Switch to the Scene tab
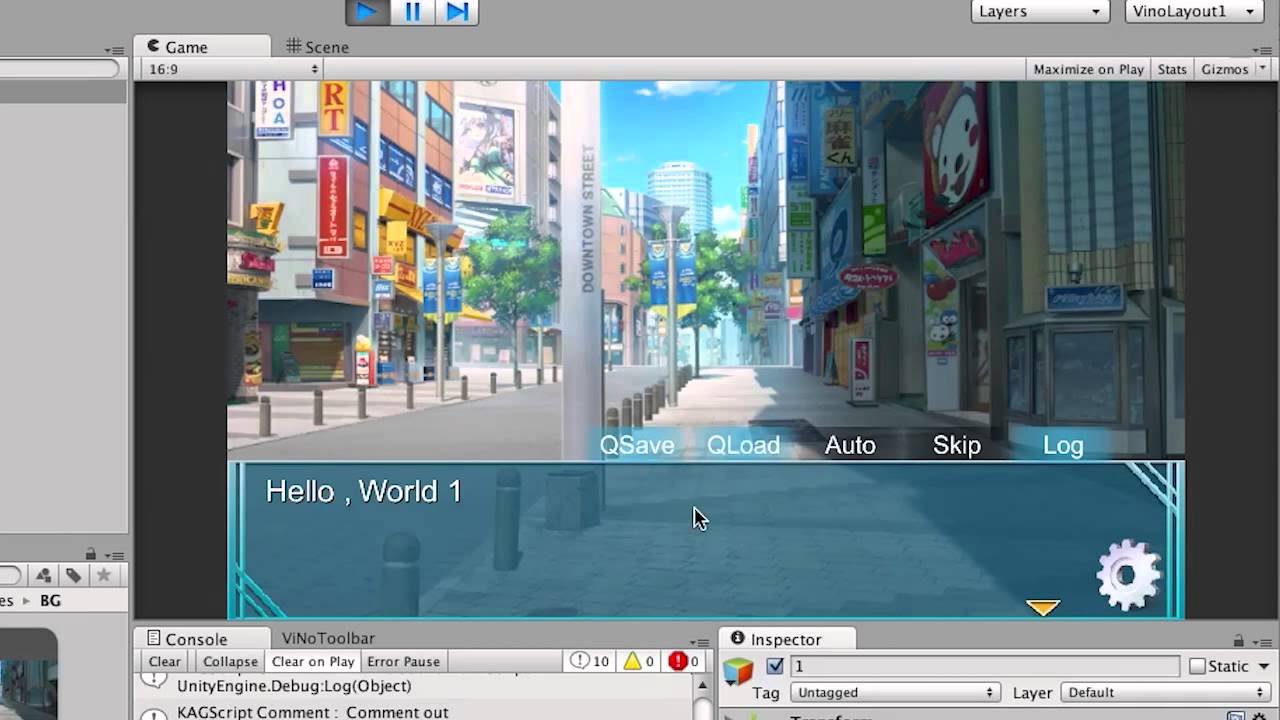Viewport: 1280px width, 720px height. pyautogui.click(x=317, y=46)
